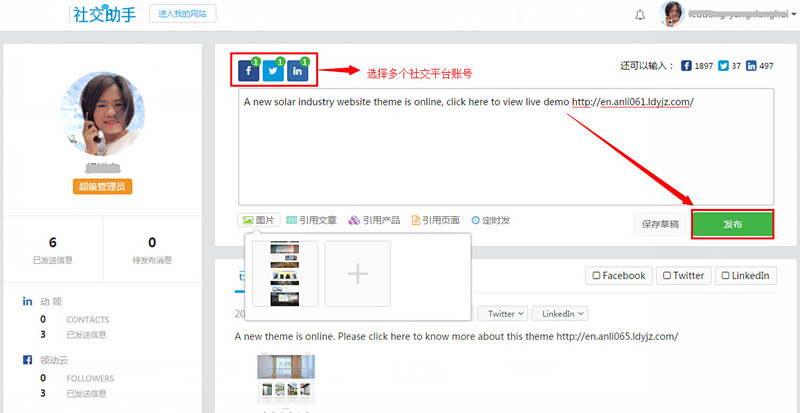Click 引用页面 to quote a page
Screen dimensions: 800x413
pyautogui.click(x=436, y=220)
